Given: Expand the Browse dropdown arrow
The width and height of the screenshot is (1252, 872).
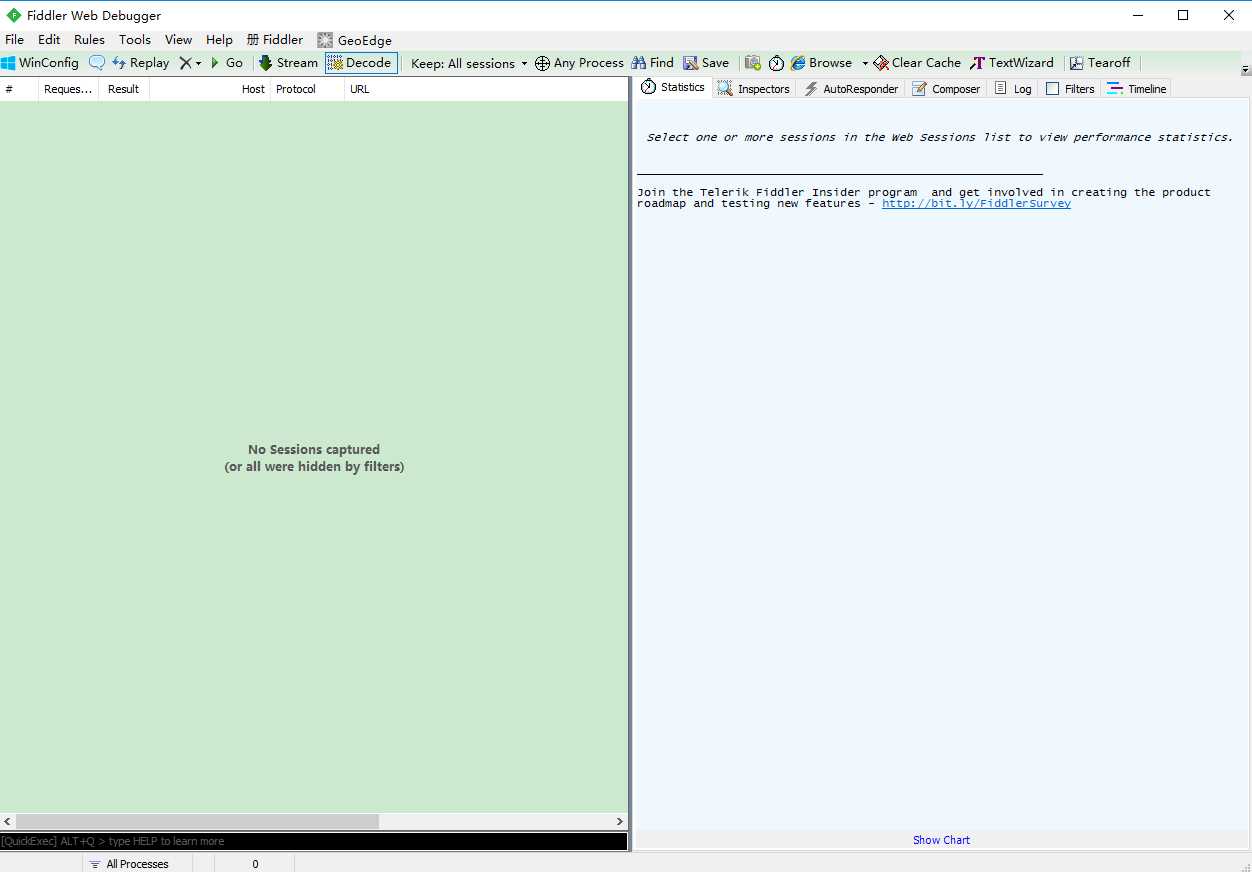Looking at the screenshot, I should click(865, 63).
